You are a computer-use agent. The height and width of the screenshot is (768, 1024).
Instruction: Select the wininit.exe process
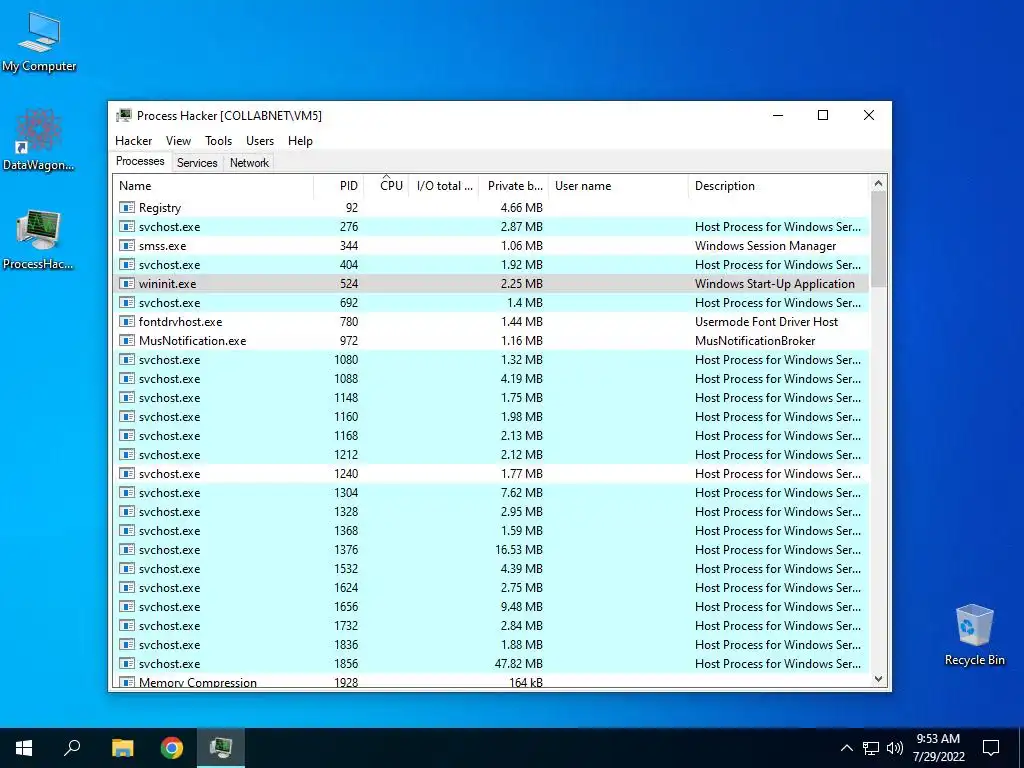(x=491, y=283)
